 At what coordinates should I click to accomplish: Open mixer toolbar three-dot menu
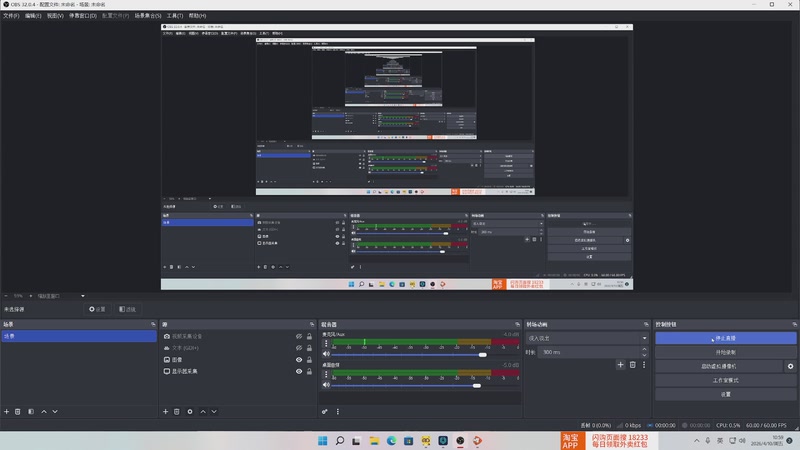338,412
